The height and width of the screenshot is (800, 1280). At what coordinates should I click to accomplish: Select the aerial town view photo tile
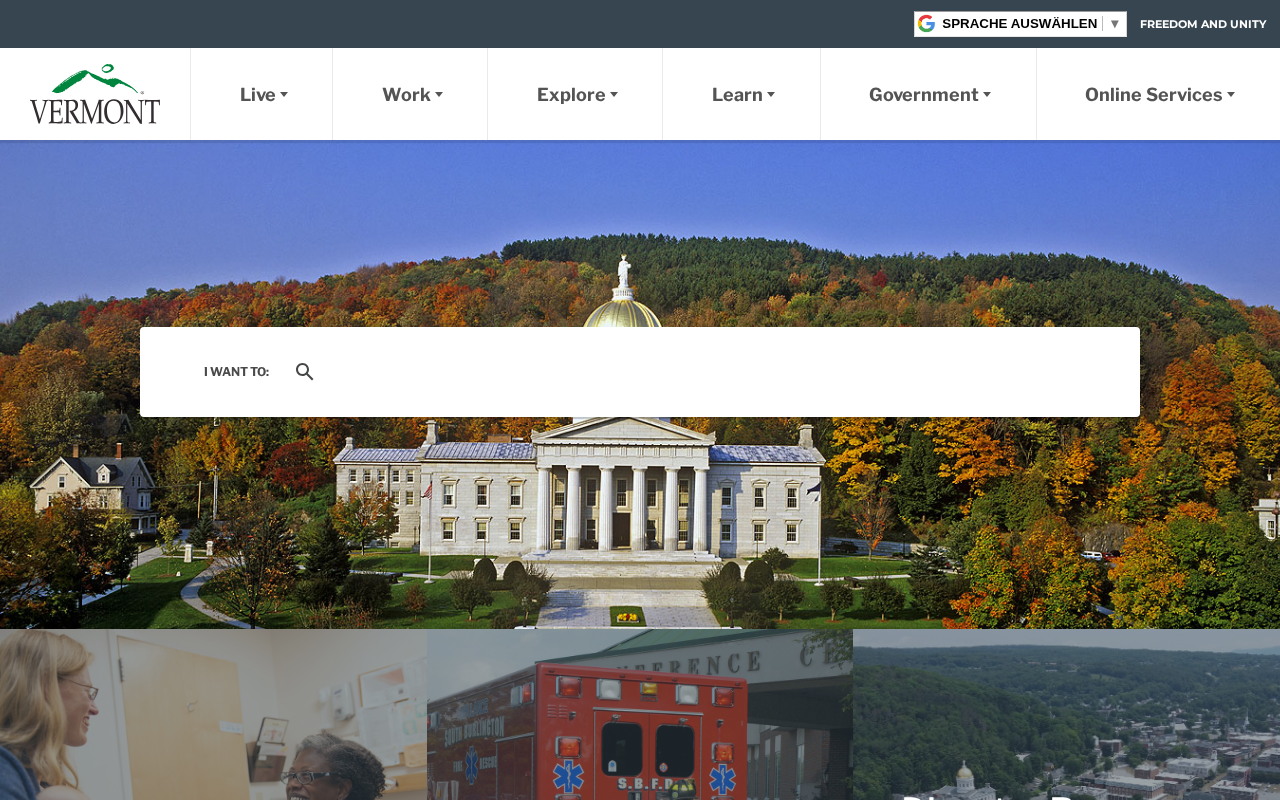pos(1066,714)
